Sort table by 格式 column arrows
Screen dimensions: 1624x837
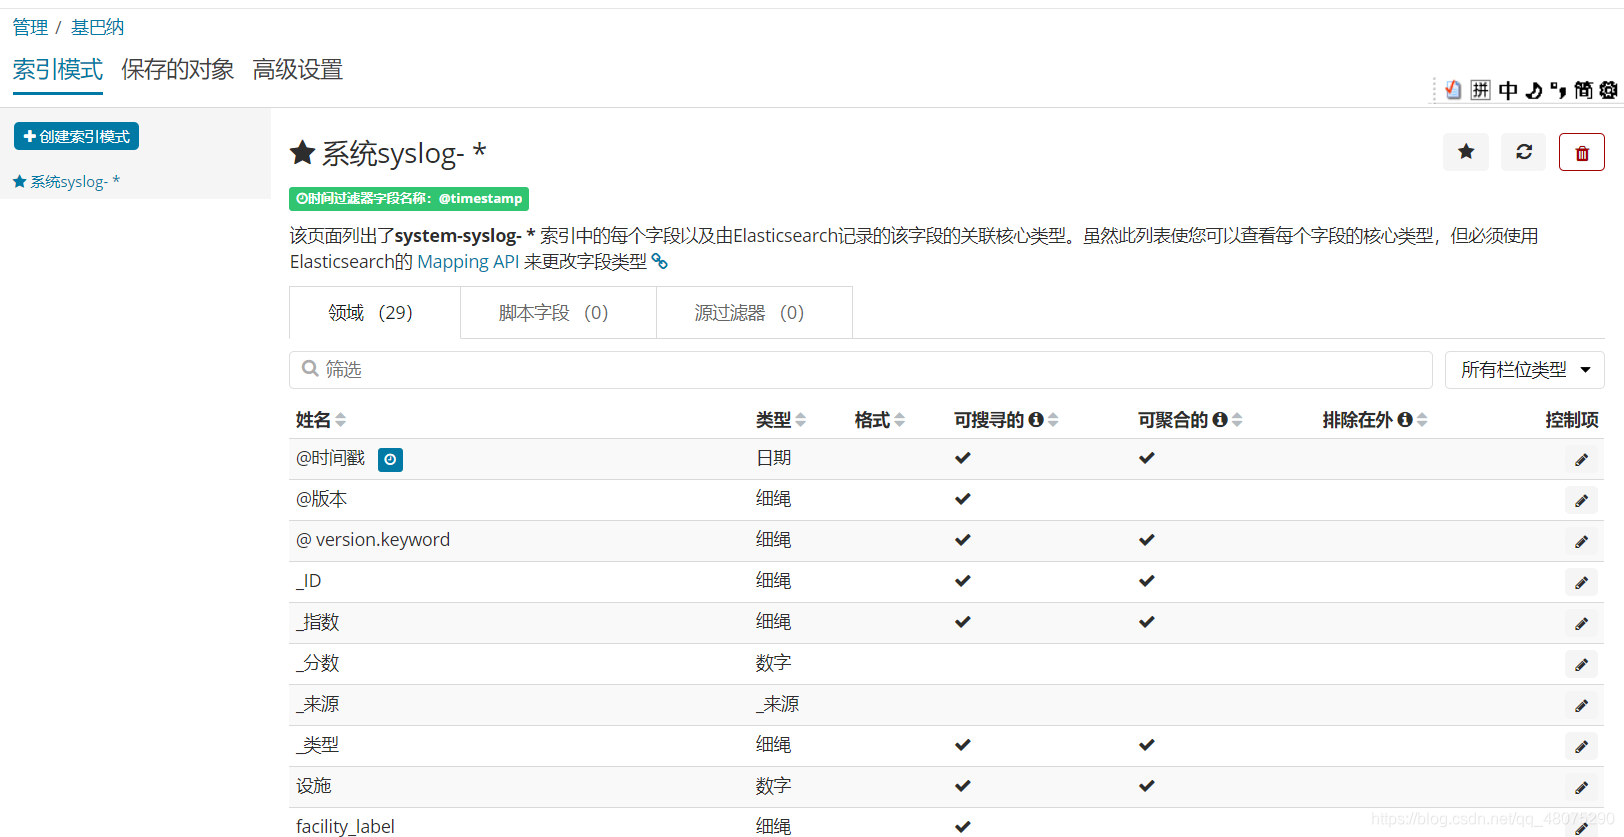coord(900,420)
